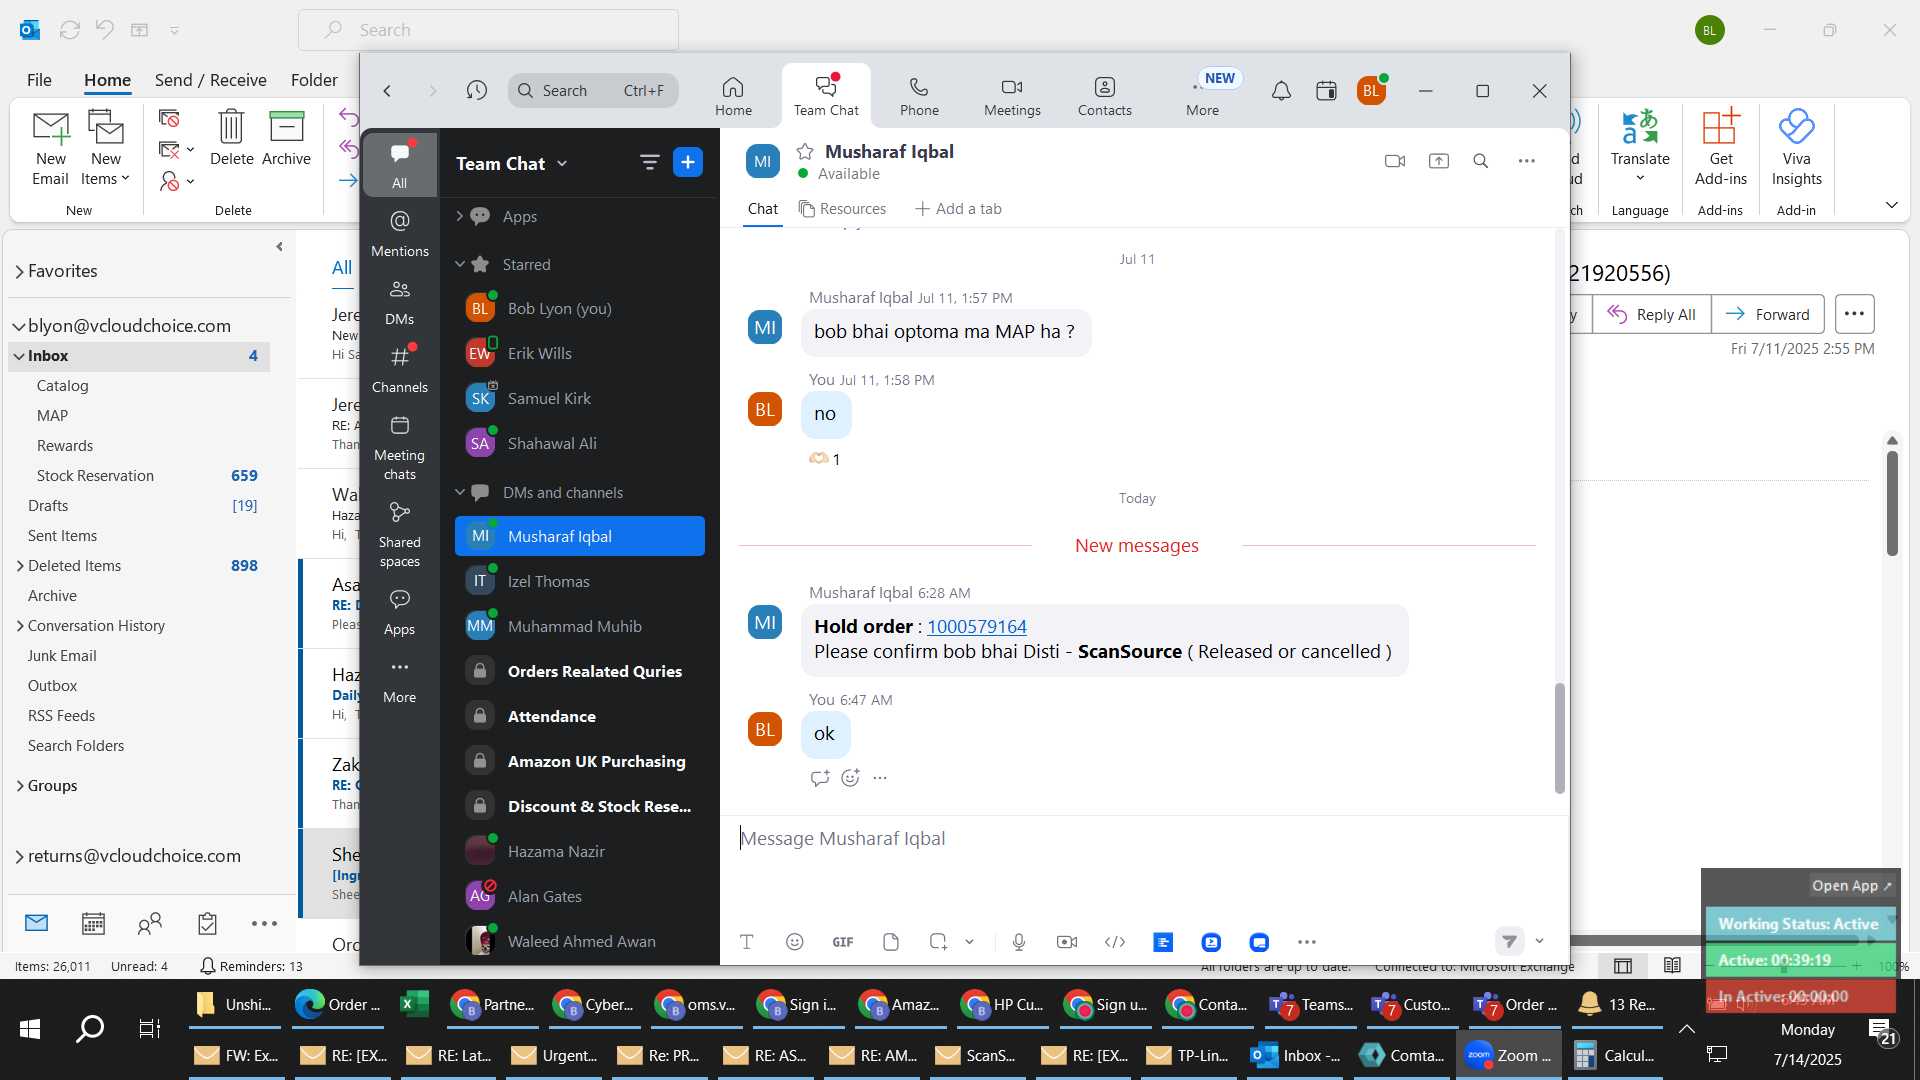Share screen in the Zoom chat header
Image resolution: width=1920 pixels, height=1080 pixels.
tap(1438, 161)
